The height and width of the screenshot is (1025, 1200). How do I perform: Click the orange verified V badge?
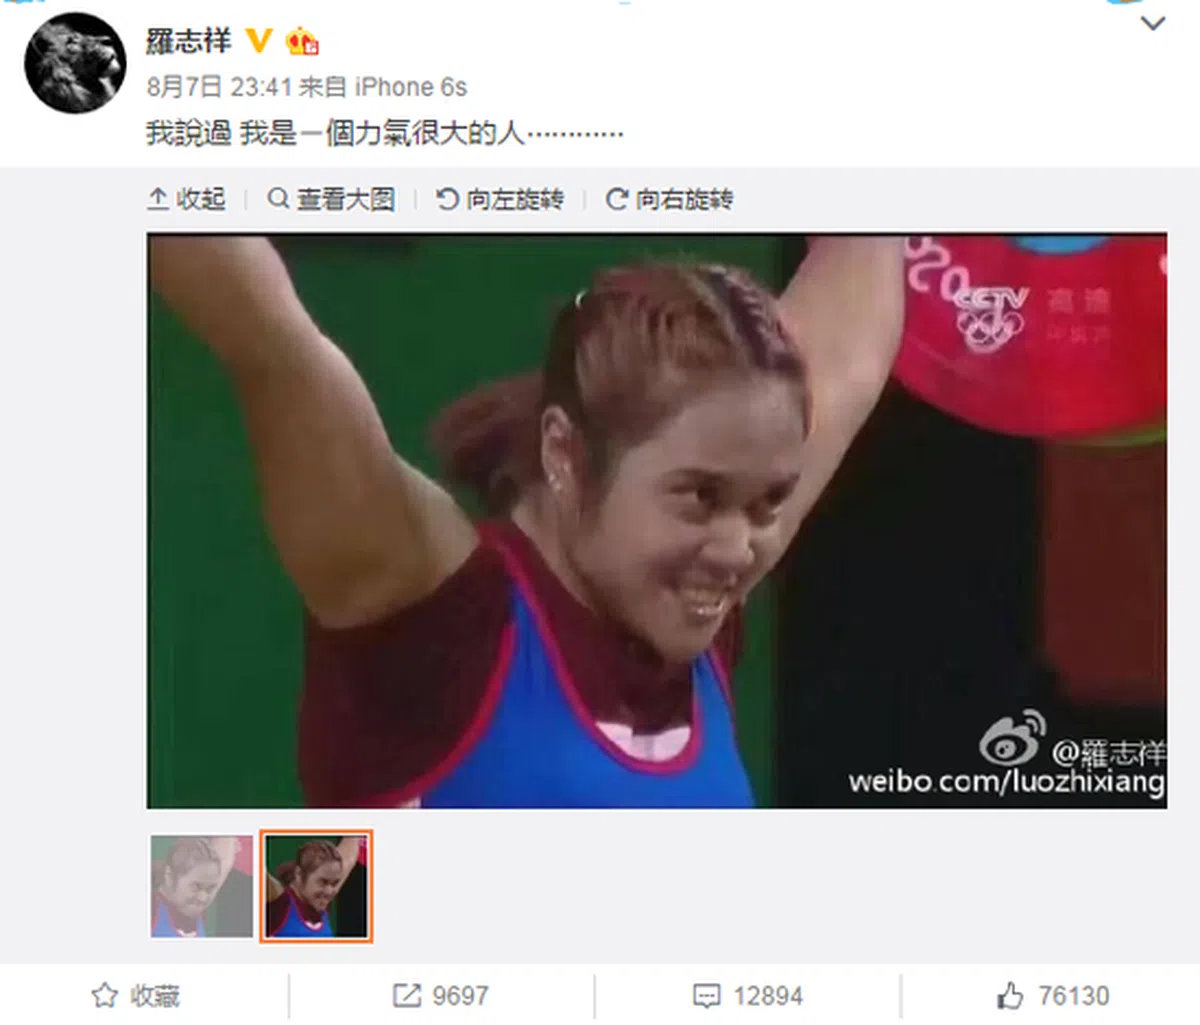click(258, 41)
